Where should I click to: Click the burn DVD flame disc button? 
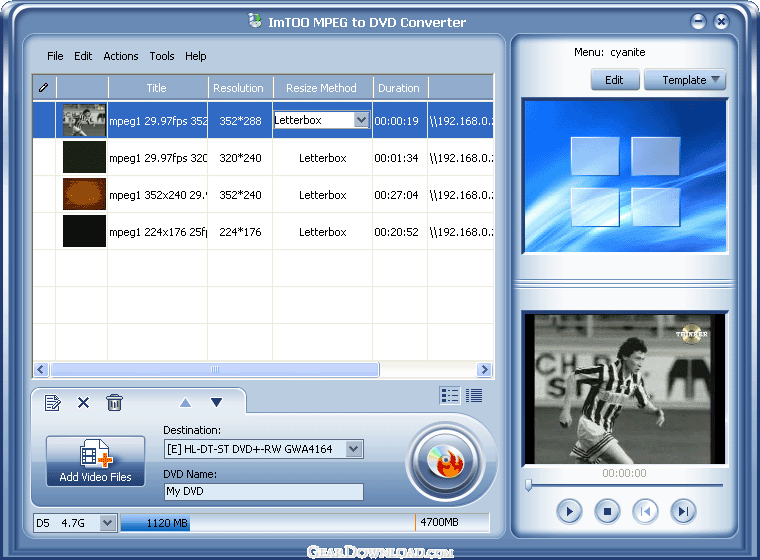coord(445,462)
